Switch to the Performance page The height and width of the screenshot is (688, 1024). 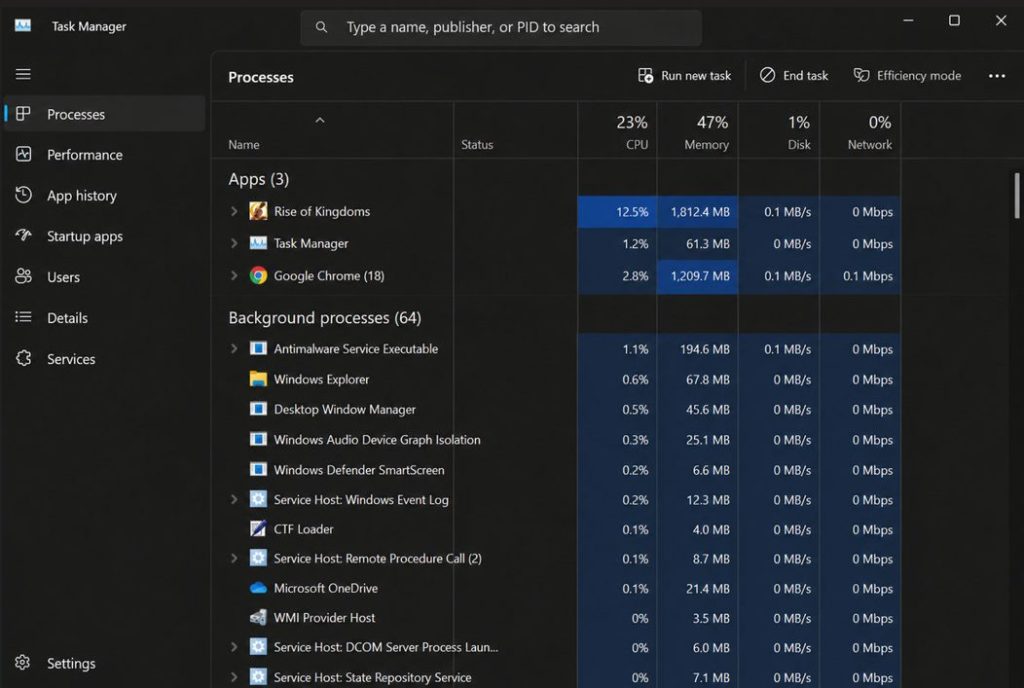point(104,155)
